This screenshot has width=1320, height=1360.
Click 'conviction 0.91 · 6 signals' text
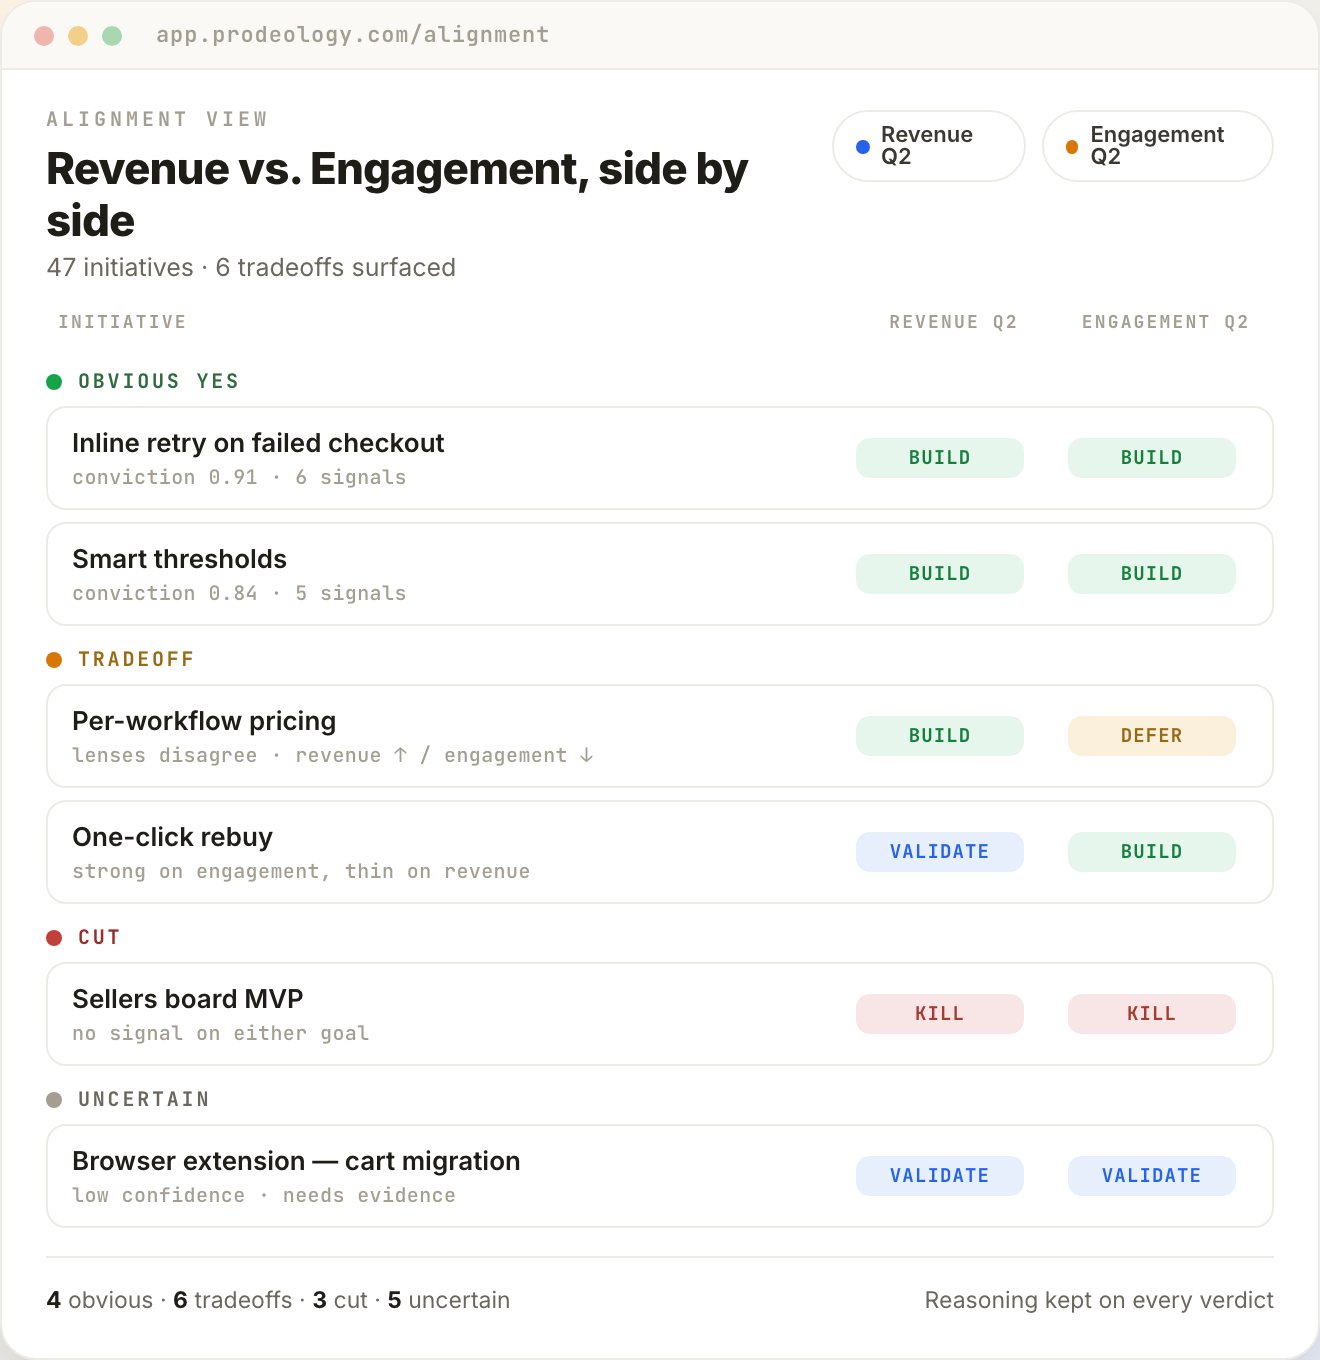click(239, 478)
